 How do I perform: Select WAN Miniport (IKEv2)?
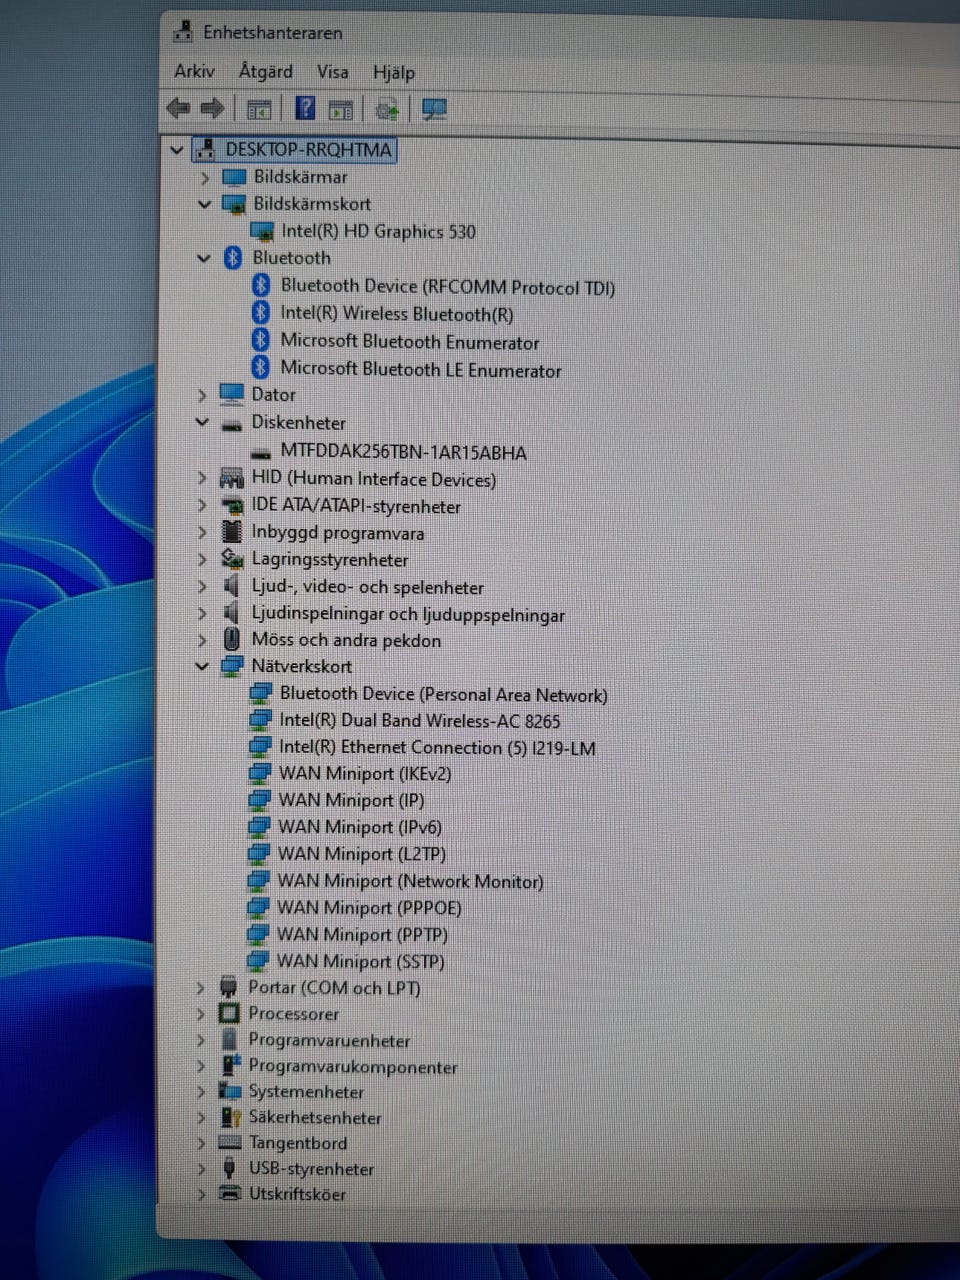click(365, 773)
